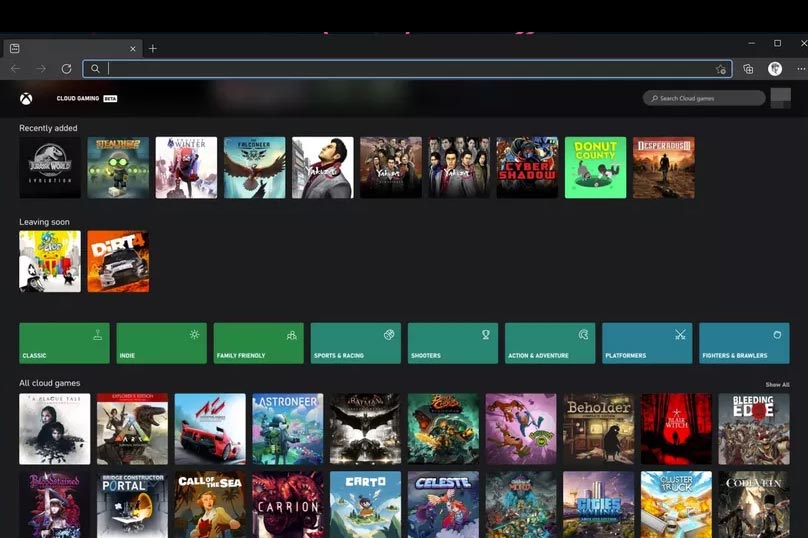808x538 pixels.
Task: Open browser settings and more menu
Action: tap(801, 69)
